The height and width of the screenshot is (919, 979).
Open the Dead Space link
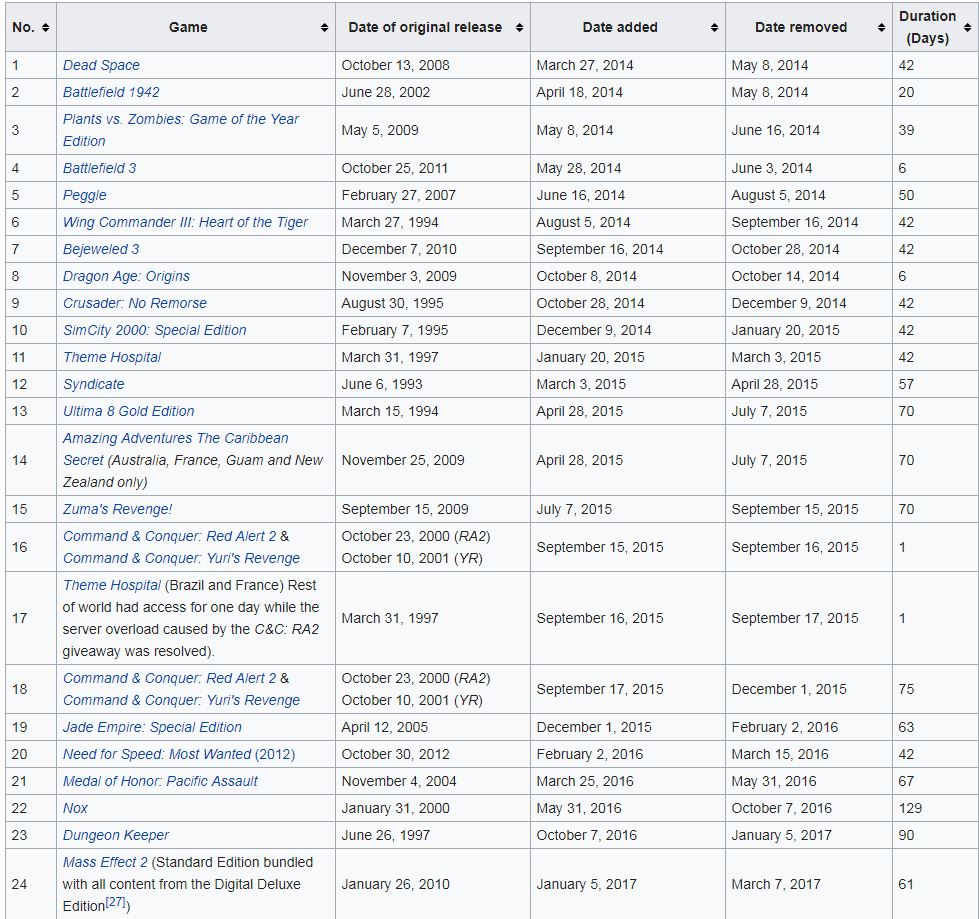tap(101, 65)
